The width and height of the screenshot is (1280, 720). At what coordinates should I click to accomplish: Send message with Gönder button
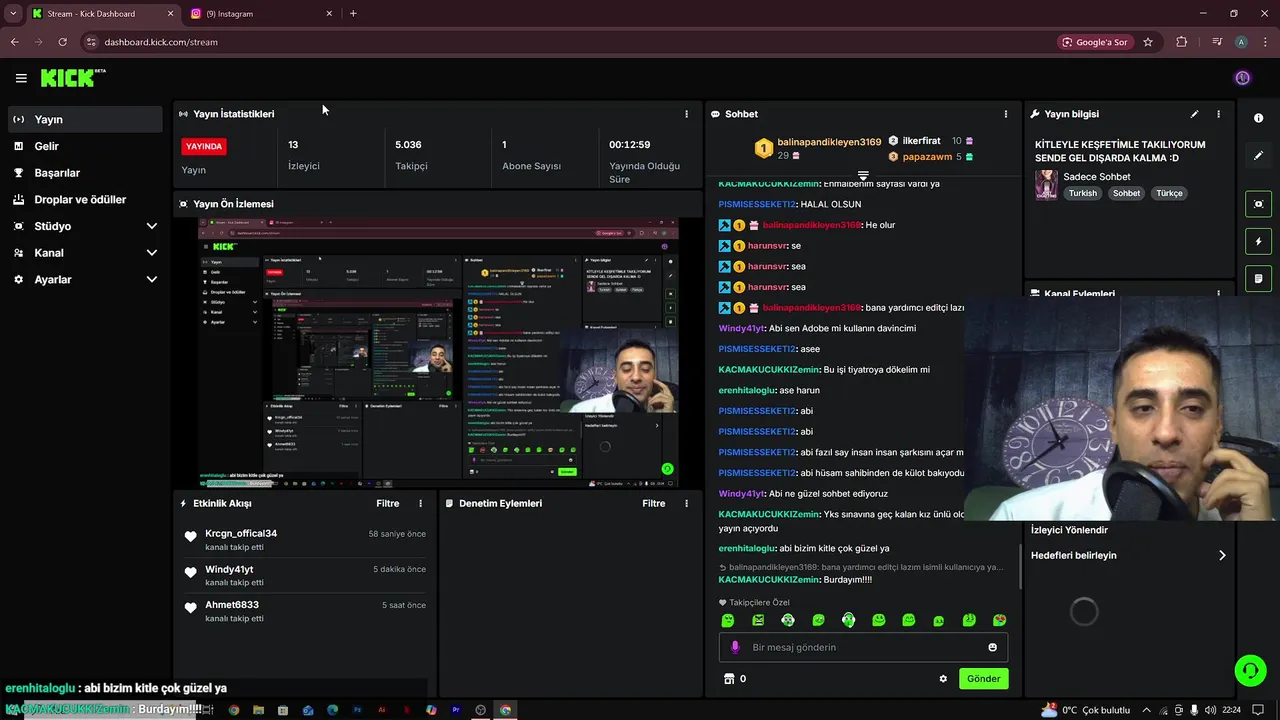point(983,679)
